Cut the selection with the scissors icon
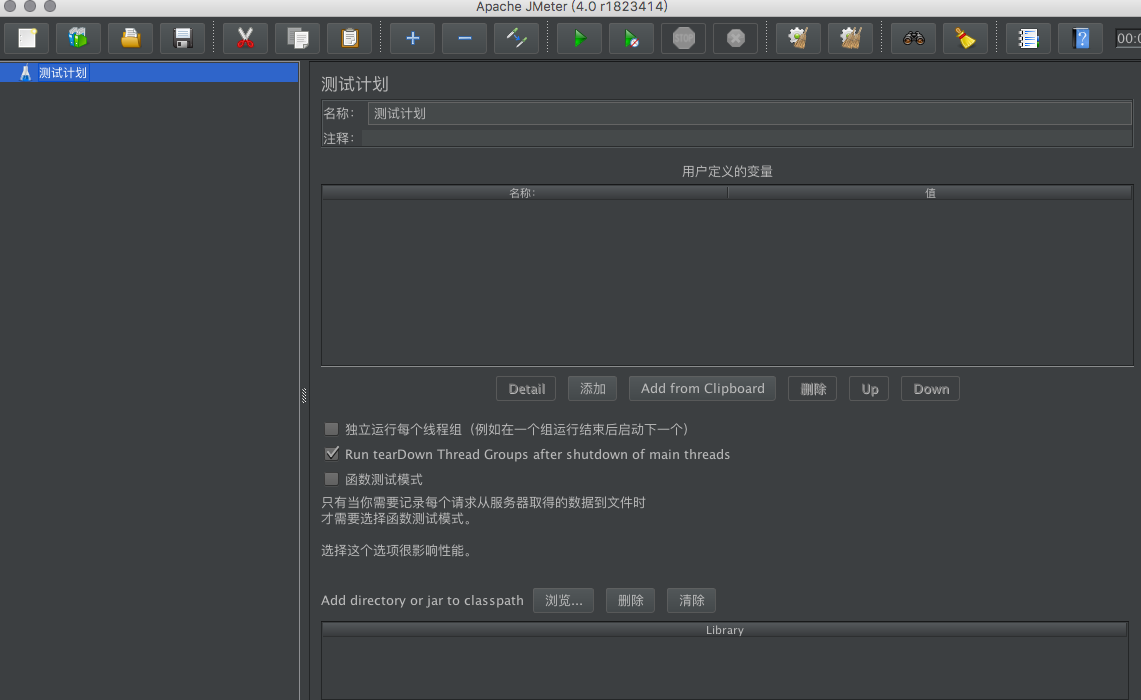 (245, 38)
